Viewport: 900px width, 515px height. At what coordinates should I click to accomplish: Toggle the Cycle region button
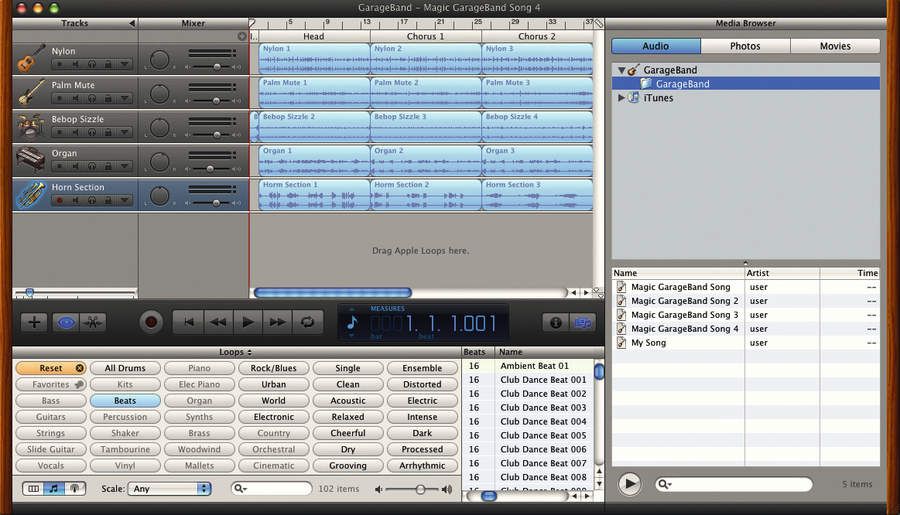click(308, 322)
